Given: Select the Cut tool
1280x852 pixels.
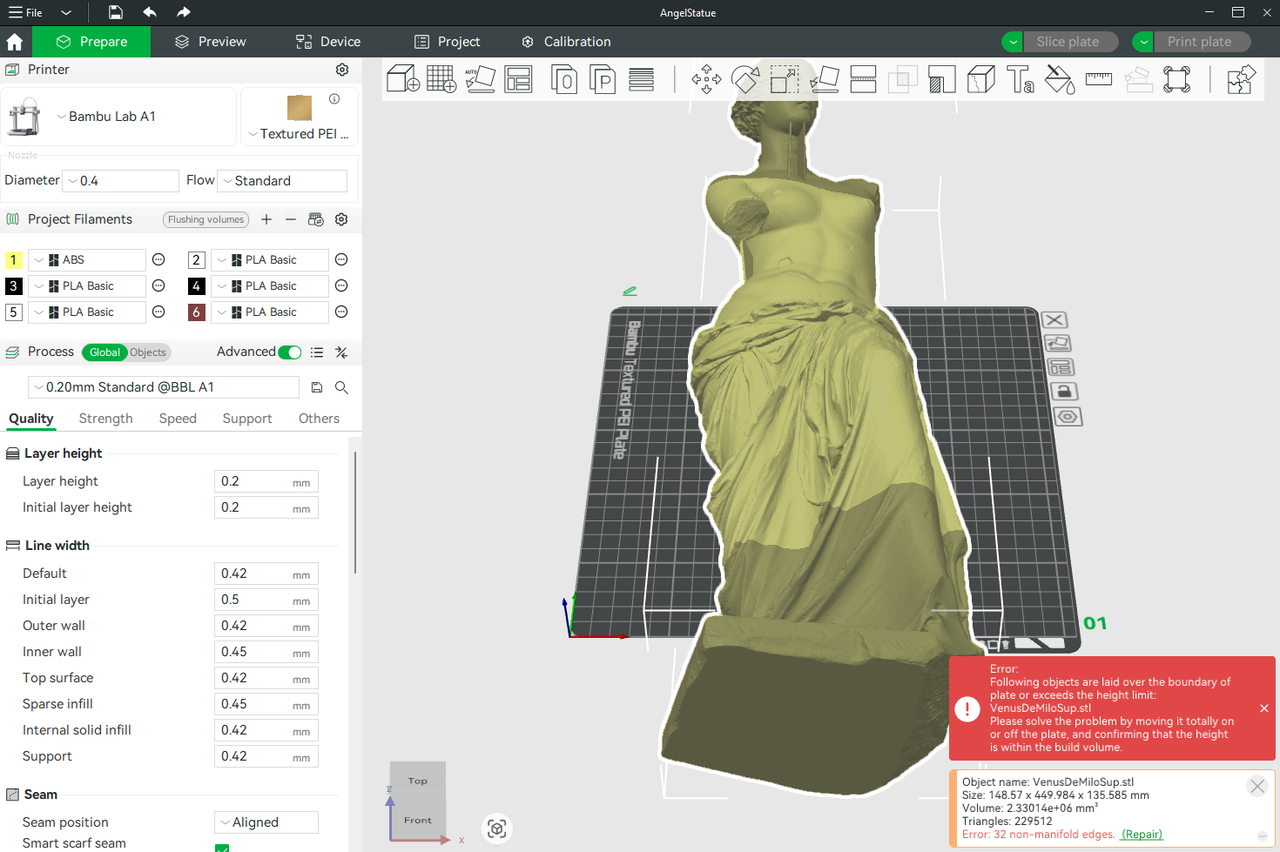Looking at the screenshot, I should click(863, 79).
